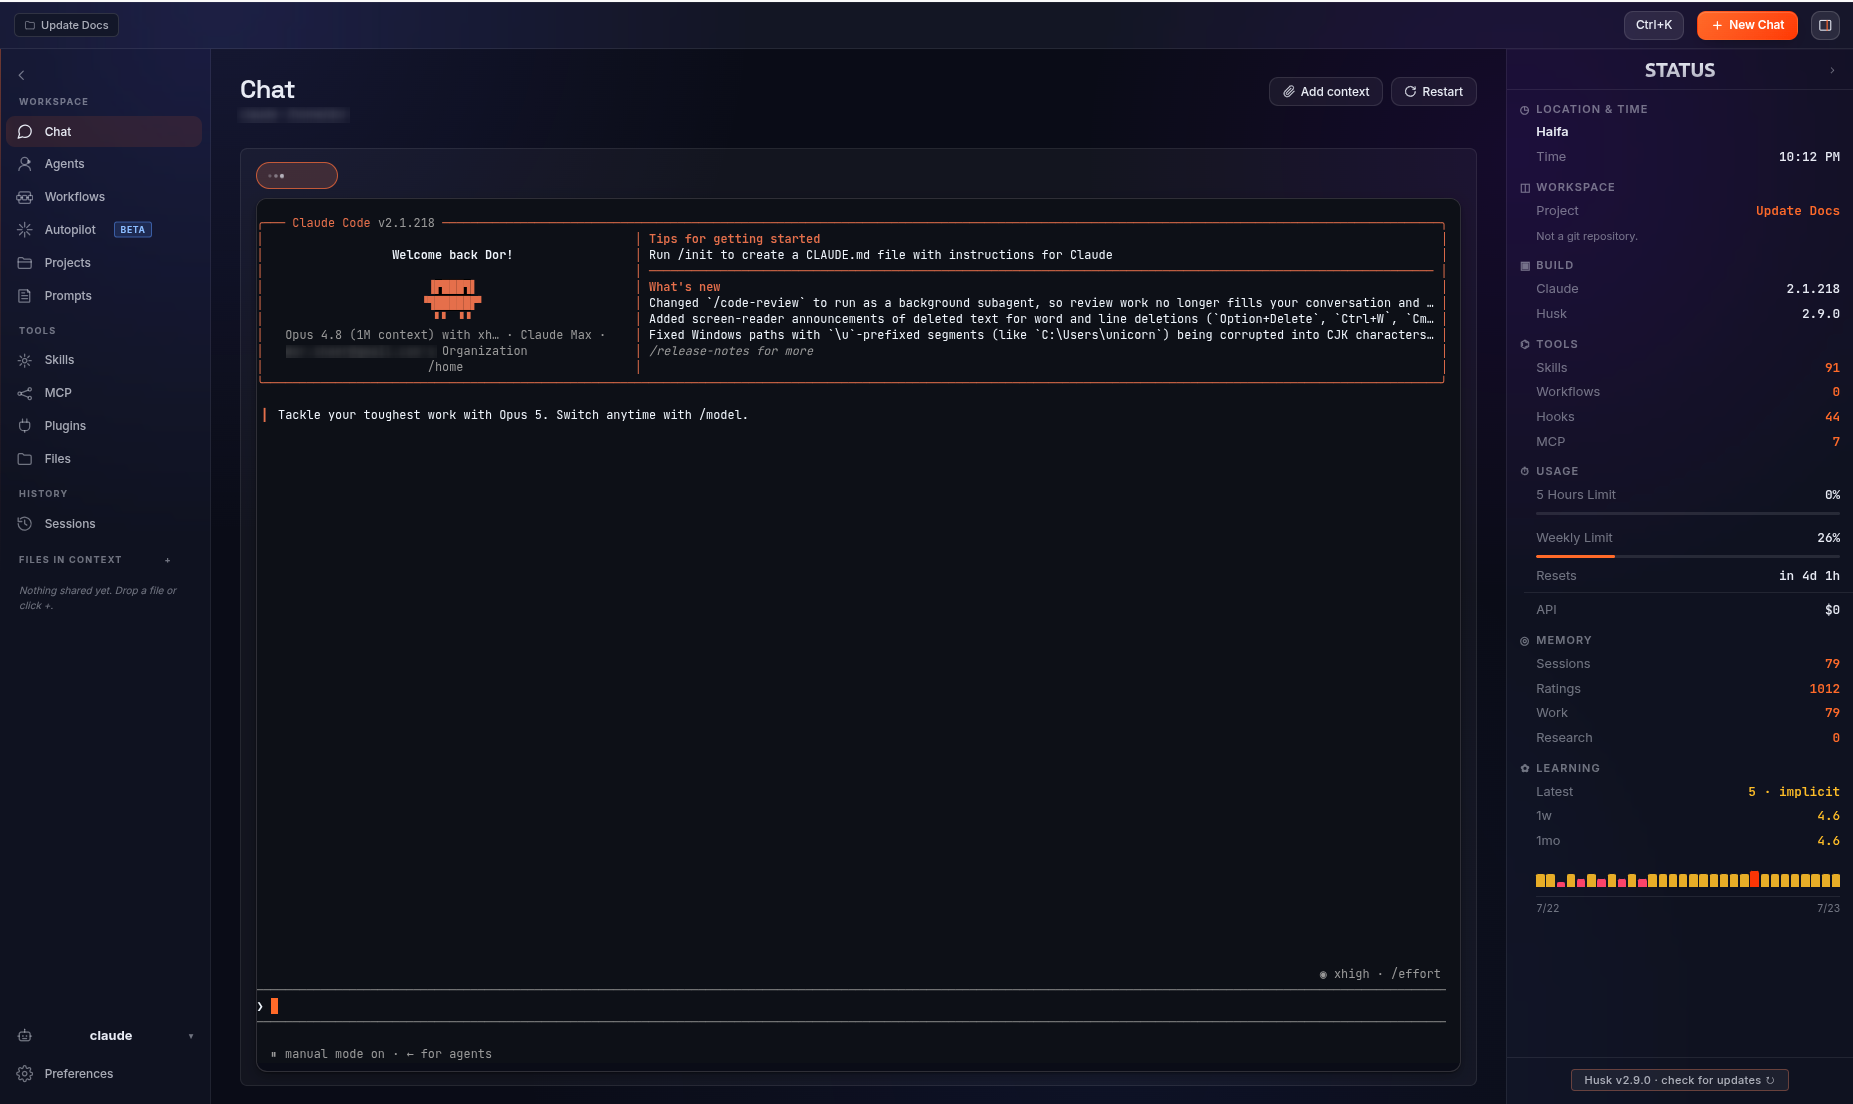
Task: Open Autopilot beta section
Action: click(x=104, y=230)
